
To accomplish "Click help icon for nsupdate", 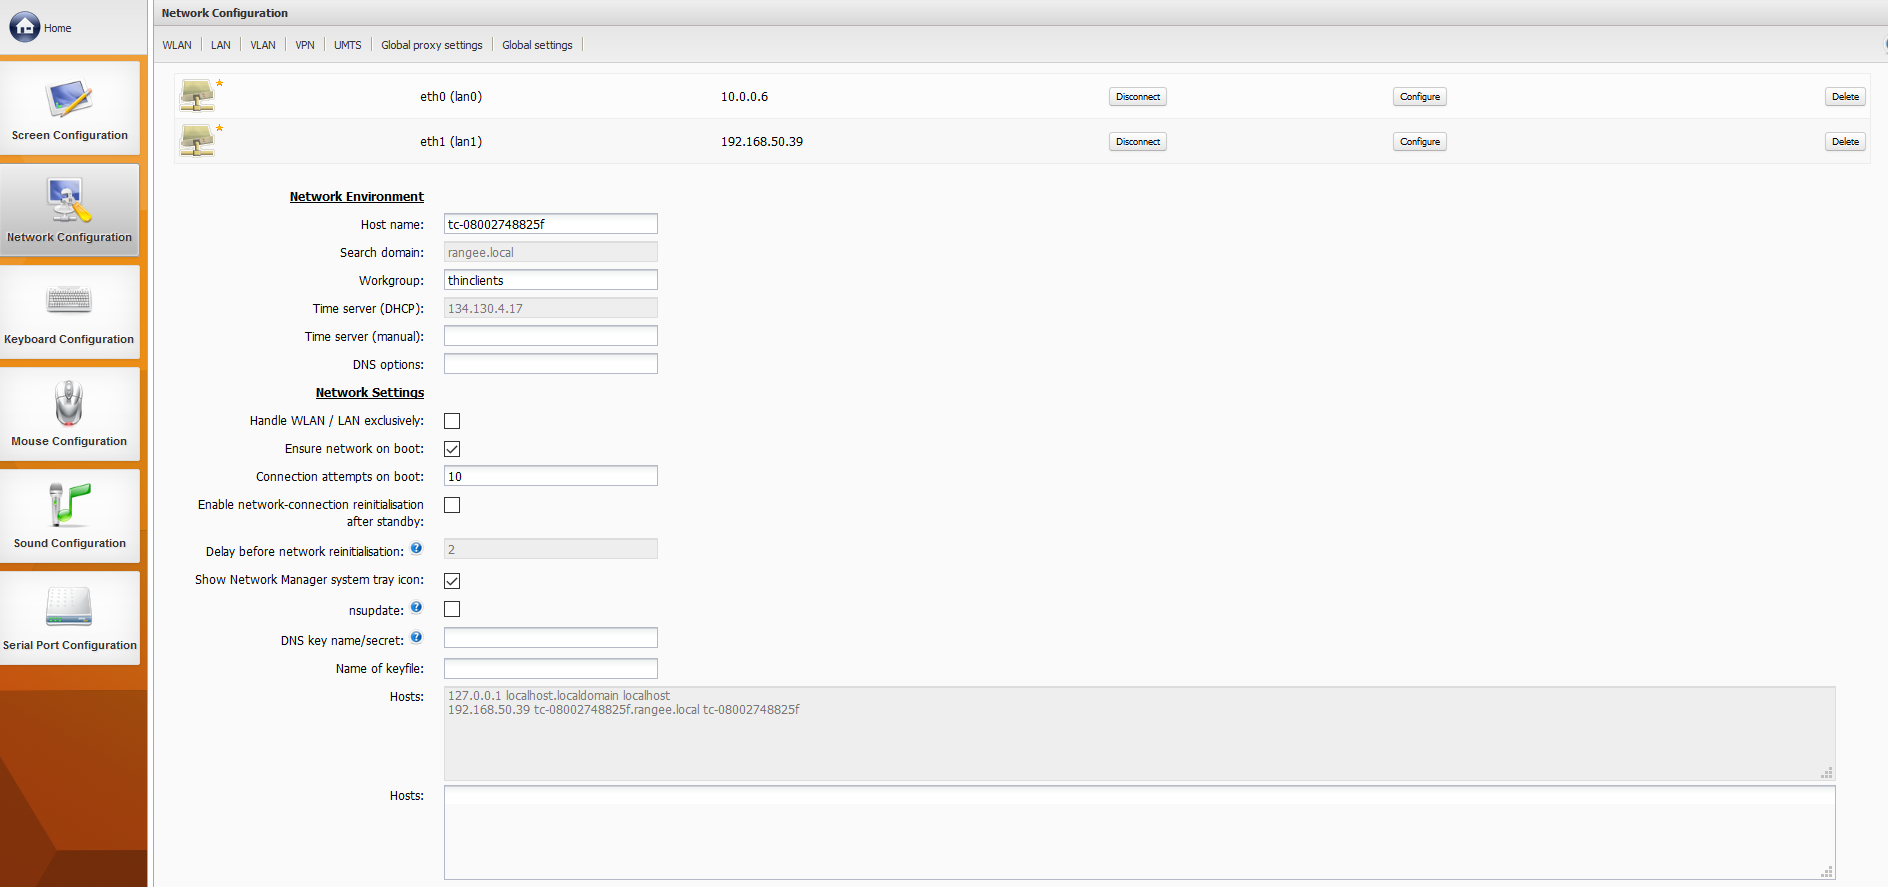I will tap(416, 608).
